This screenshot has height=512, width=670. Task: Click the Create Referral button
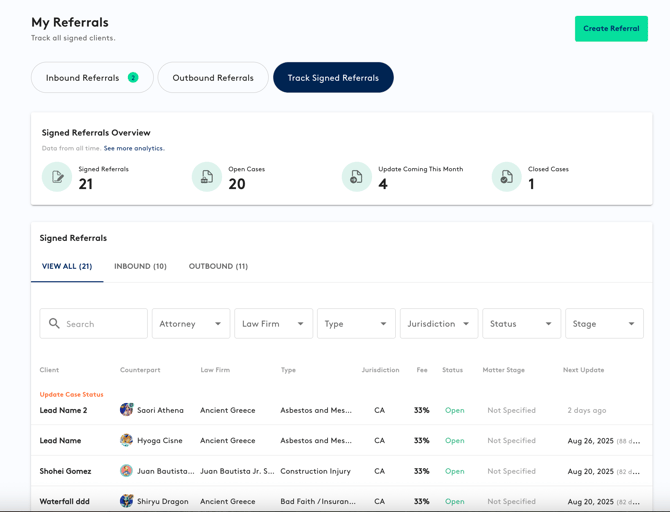click(x=611, y=28)
